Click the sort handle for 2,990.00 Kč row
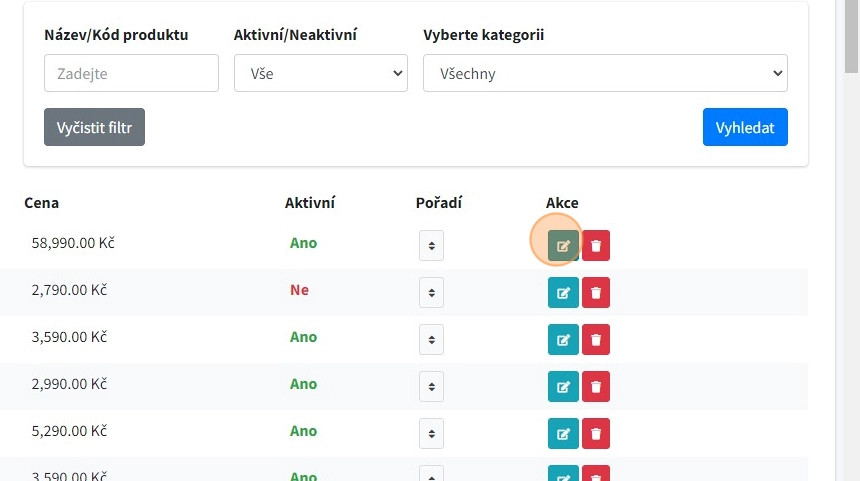The height and width of the screenshot is (481, 860). (x=431, y=386)
